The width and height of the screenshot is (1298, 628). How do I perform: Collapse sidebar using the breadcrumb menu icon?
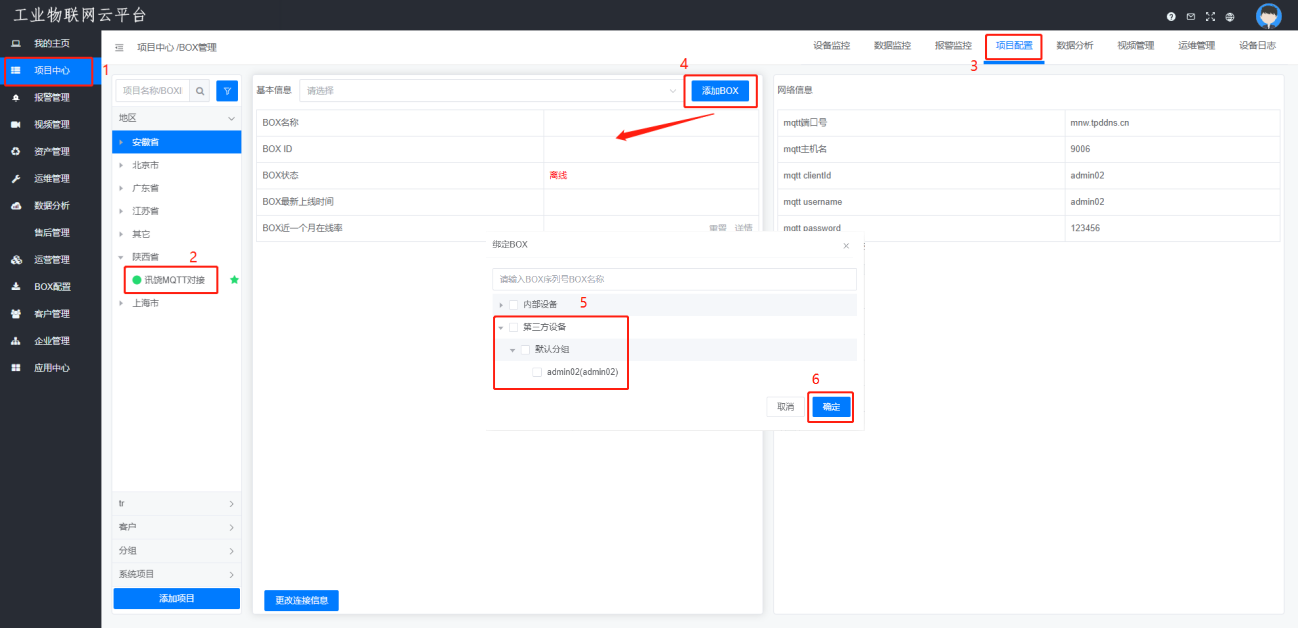tap(119, 47)
